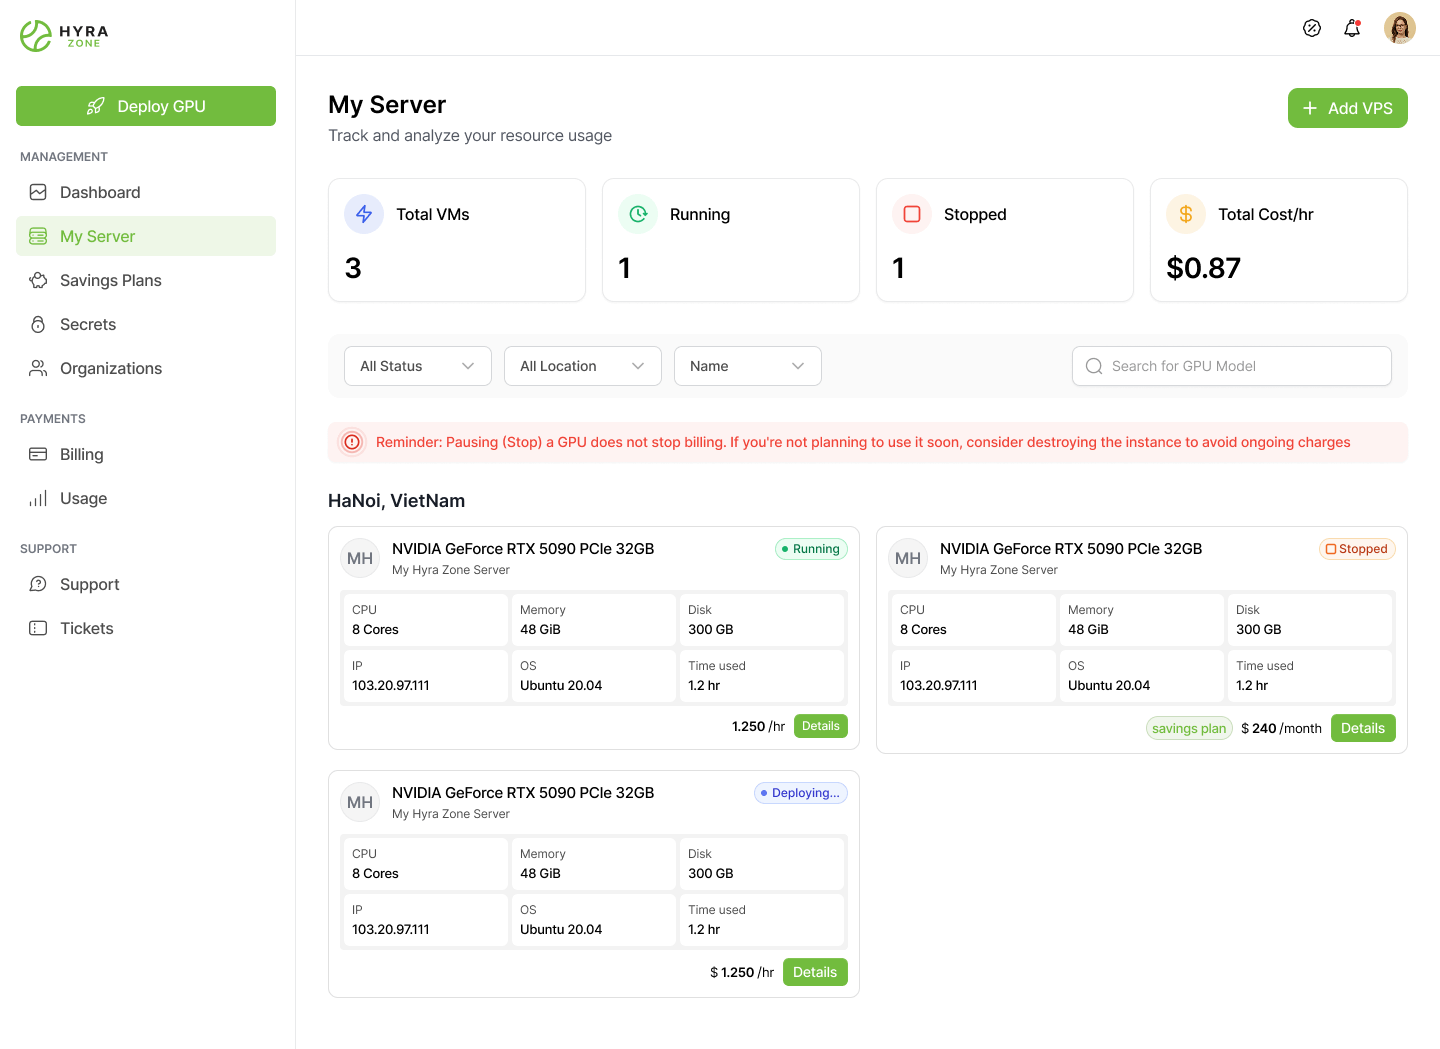Open the notification bell
The height and width of the screenshot is (1049, 1440).
(1352, 28)
